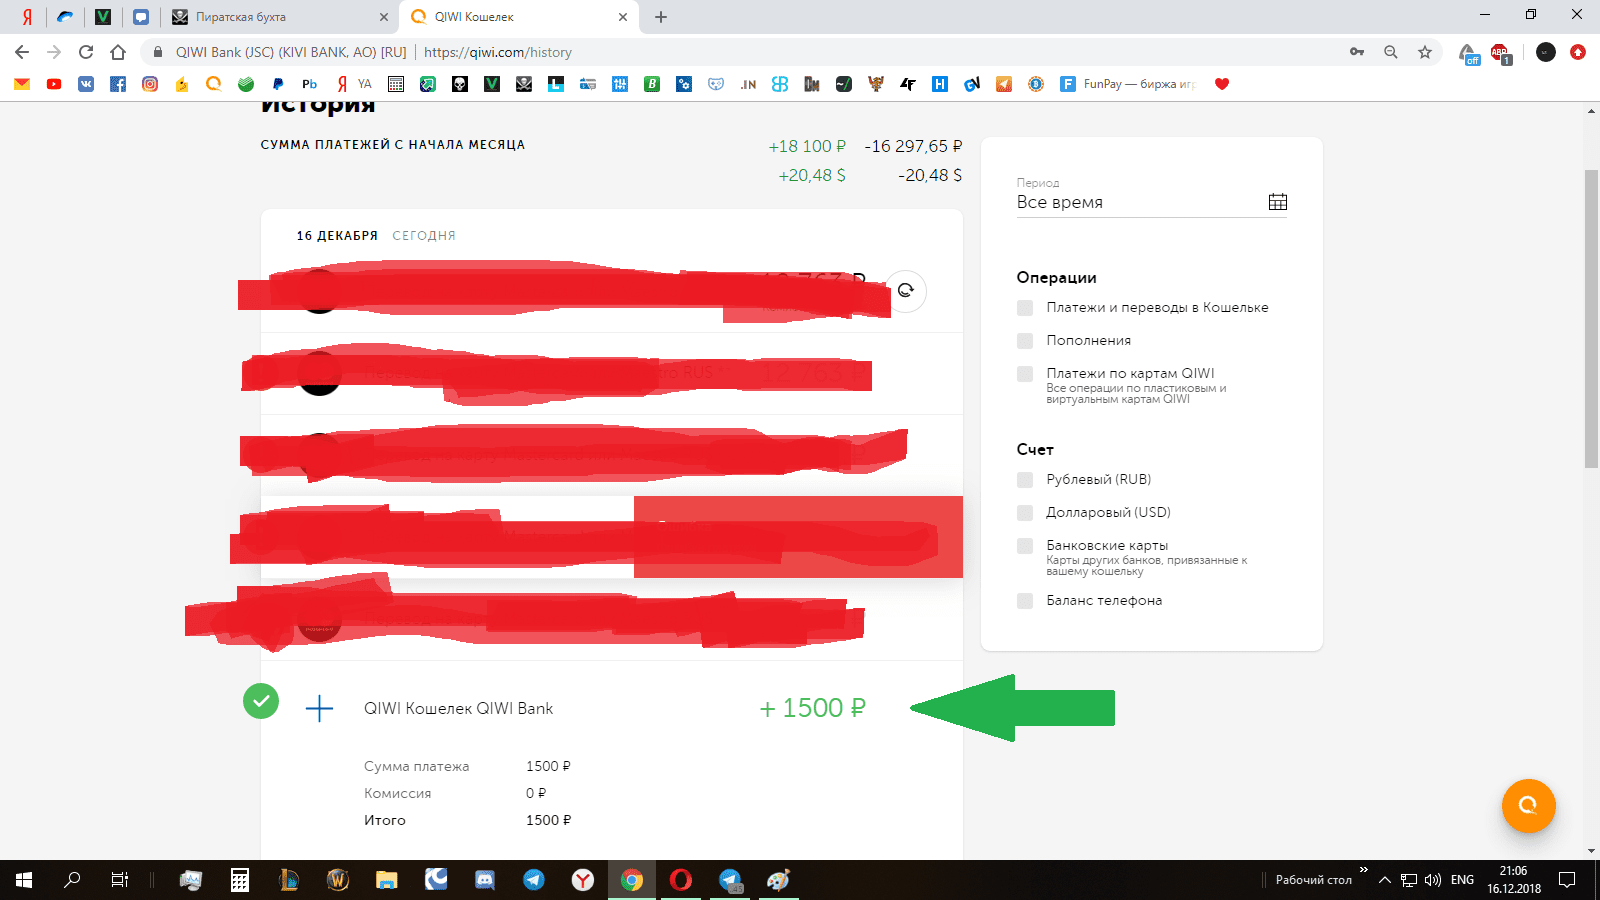Click the browser zoom magnifier icon

(1390, 52)
